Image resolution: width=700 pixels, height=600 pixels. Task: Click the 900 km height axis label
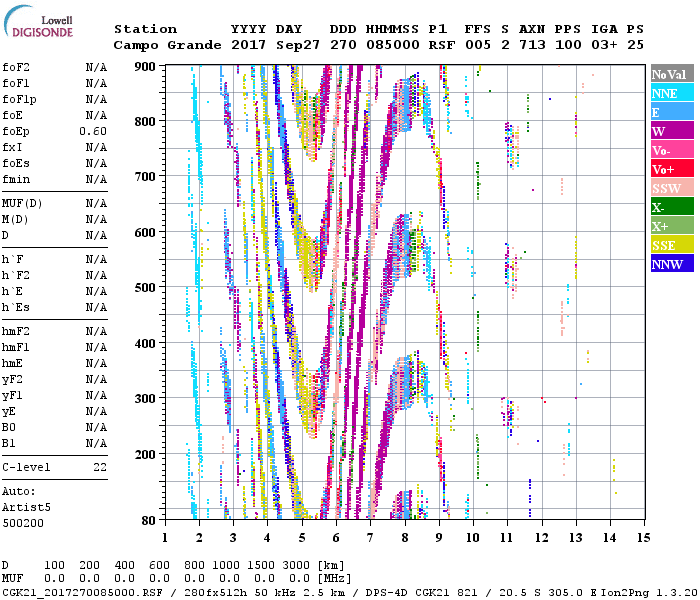click(147, 66)
